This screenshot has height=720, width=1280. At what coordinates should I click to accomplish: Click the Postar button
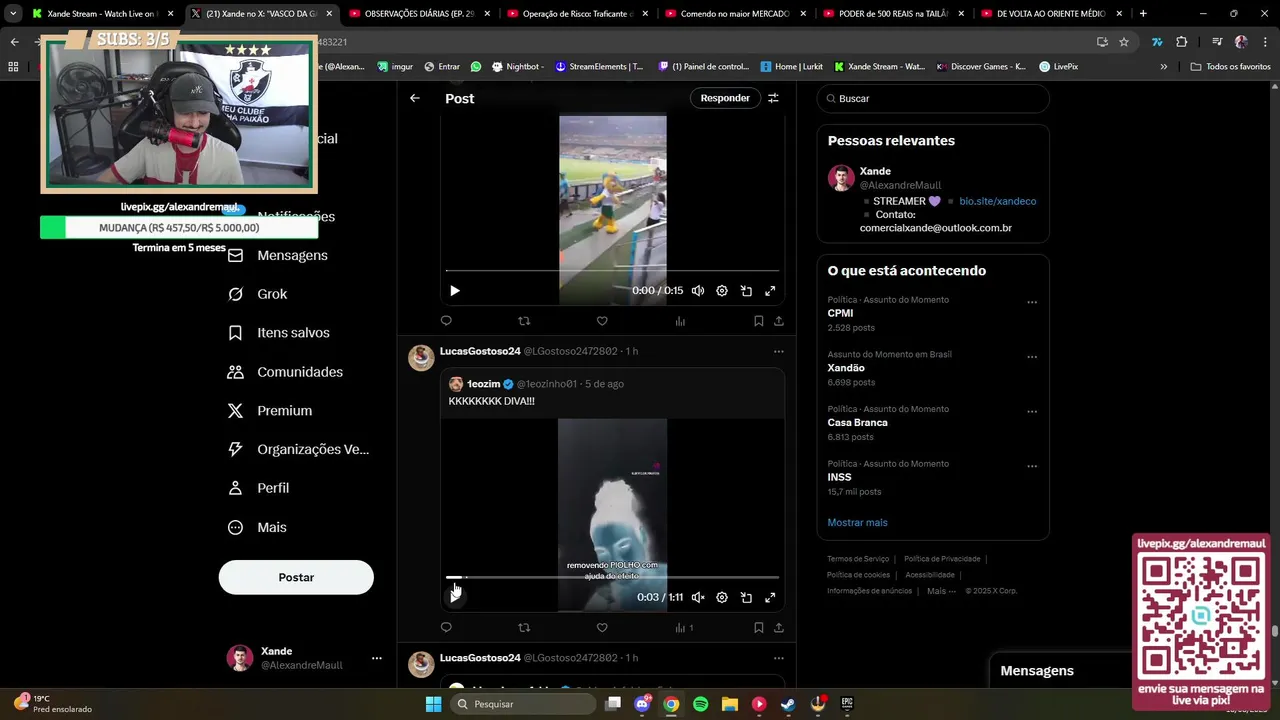(x=296, y=577)
